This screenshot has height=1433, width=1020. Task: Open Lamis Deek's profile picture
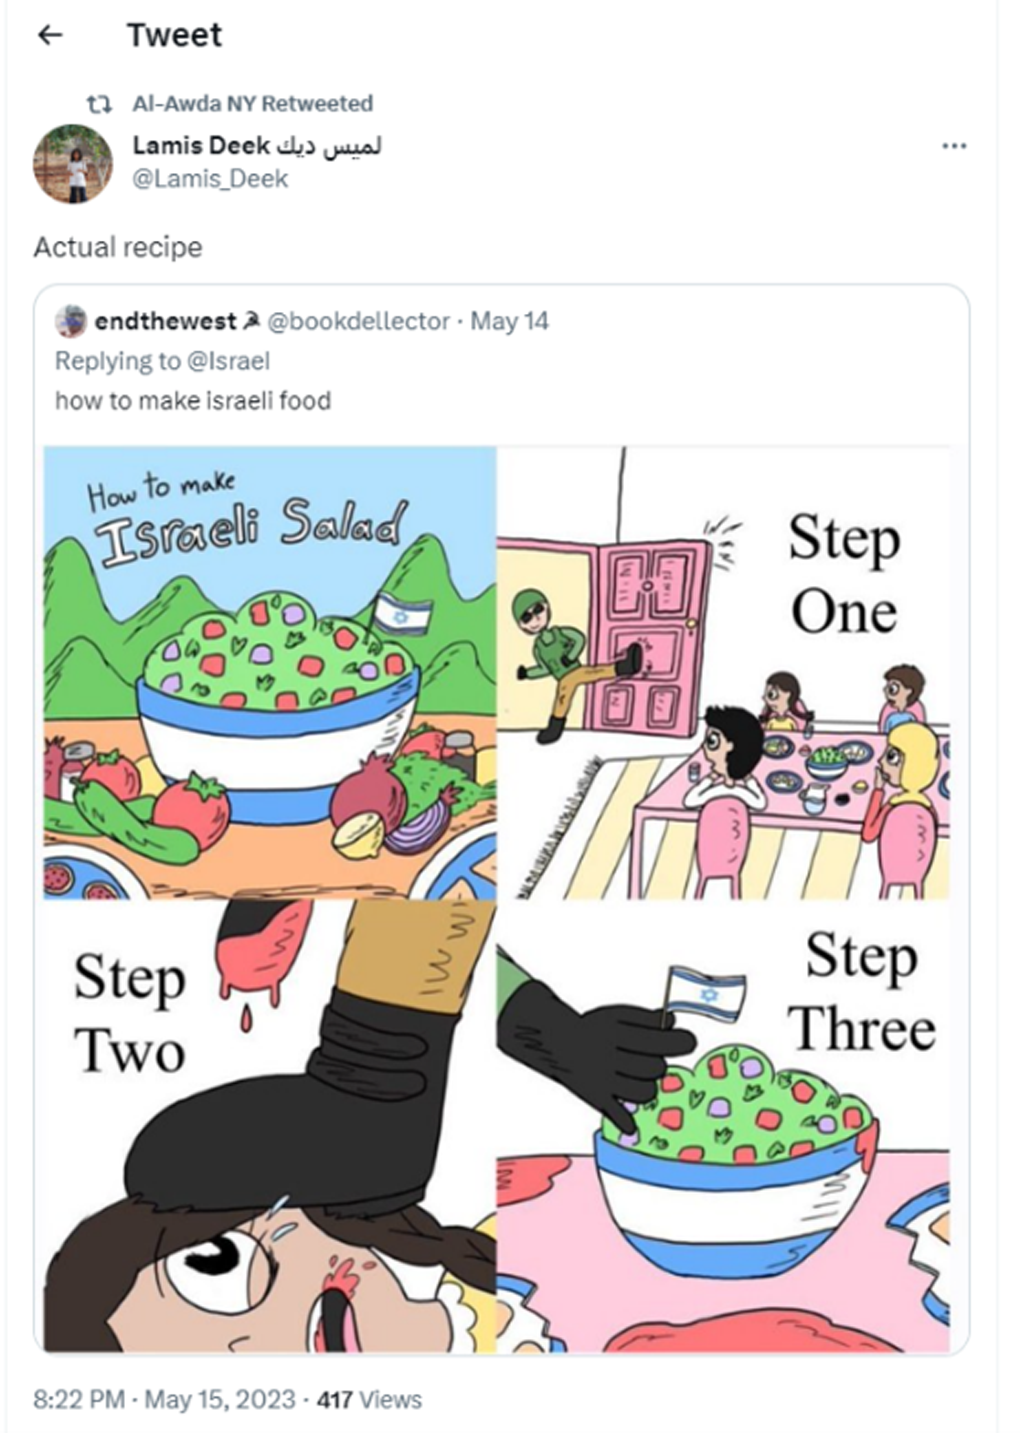point(72,164)
